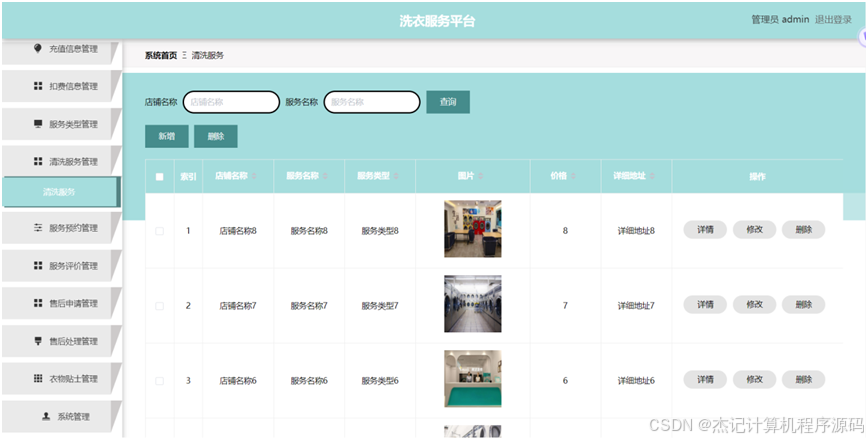Viewport: 868px width, 440px height.
Task: Tick the checkbox for row 店铺名称6
Action: (159, 381)
